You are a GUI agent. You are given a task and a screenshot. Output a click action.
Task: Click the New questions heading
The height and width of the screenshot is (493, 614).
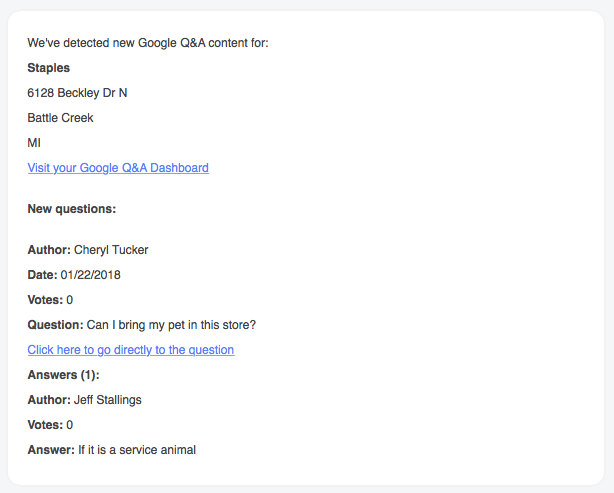[72, 209]
